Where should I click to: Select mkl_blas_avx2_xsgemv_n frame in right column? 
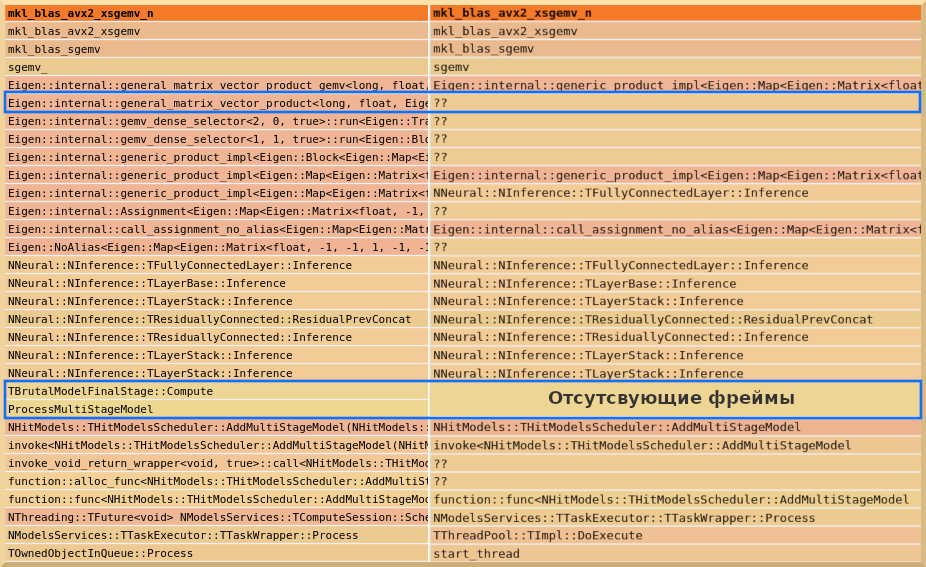(675, 13)
